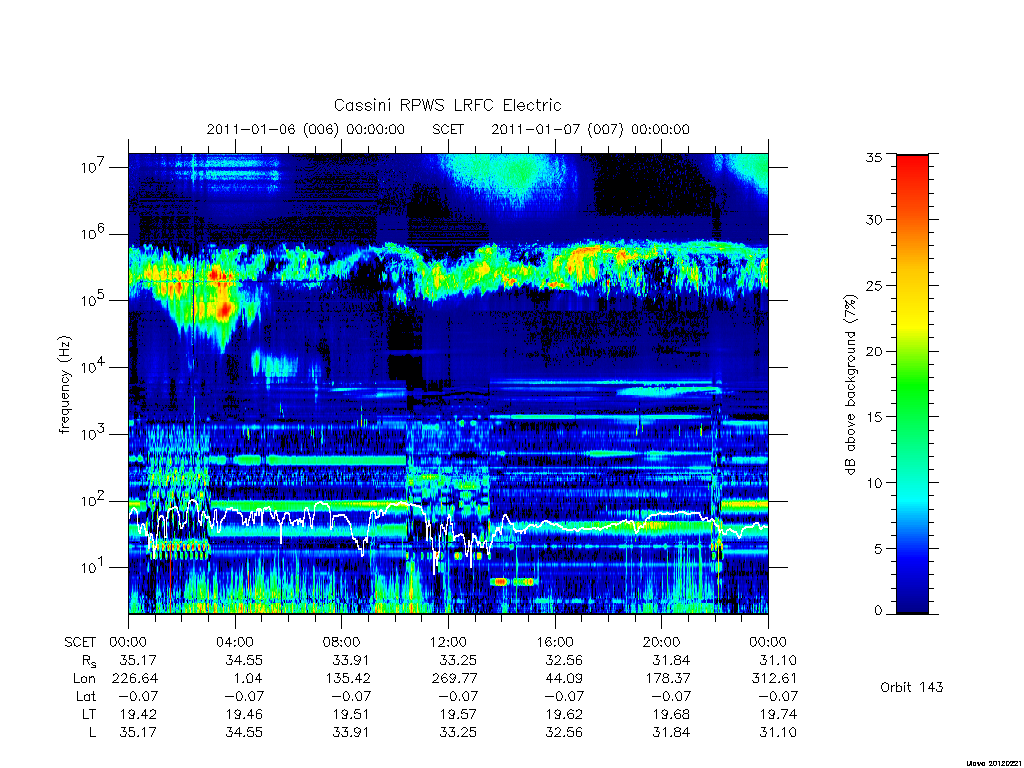1024x768 pixels.
Task: Click the '12:00' time axis label
Action: click(448, 642)
